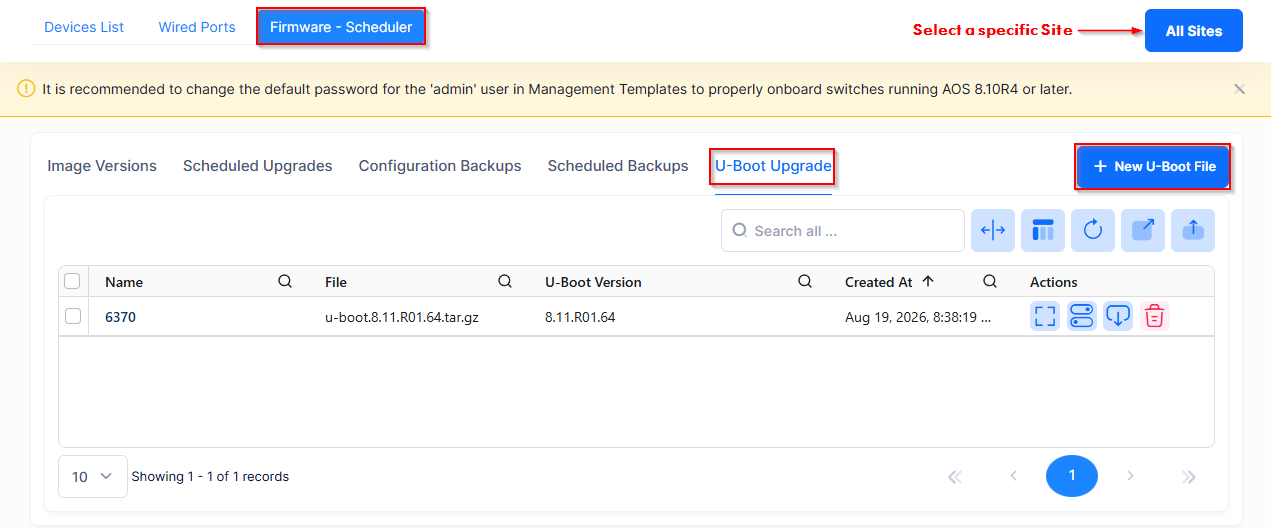This screenshot has height=528, width=1271.
Task: Delete the 6370 U-Boot file
Action: [1155, 316]
